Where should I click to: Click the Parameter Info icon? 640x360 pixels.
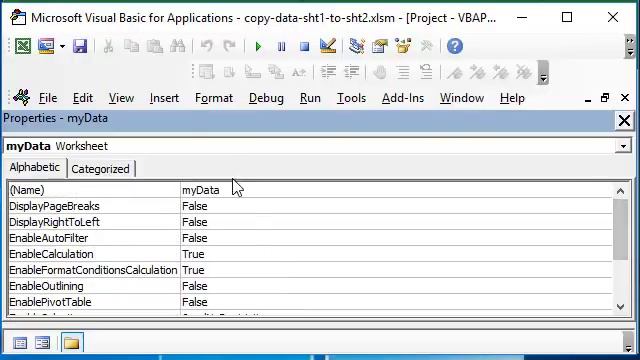tap(276, 72)
